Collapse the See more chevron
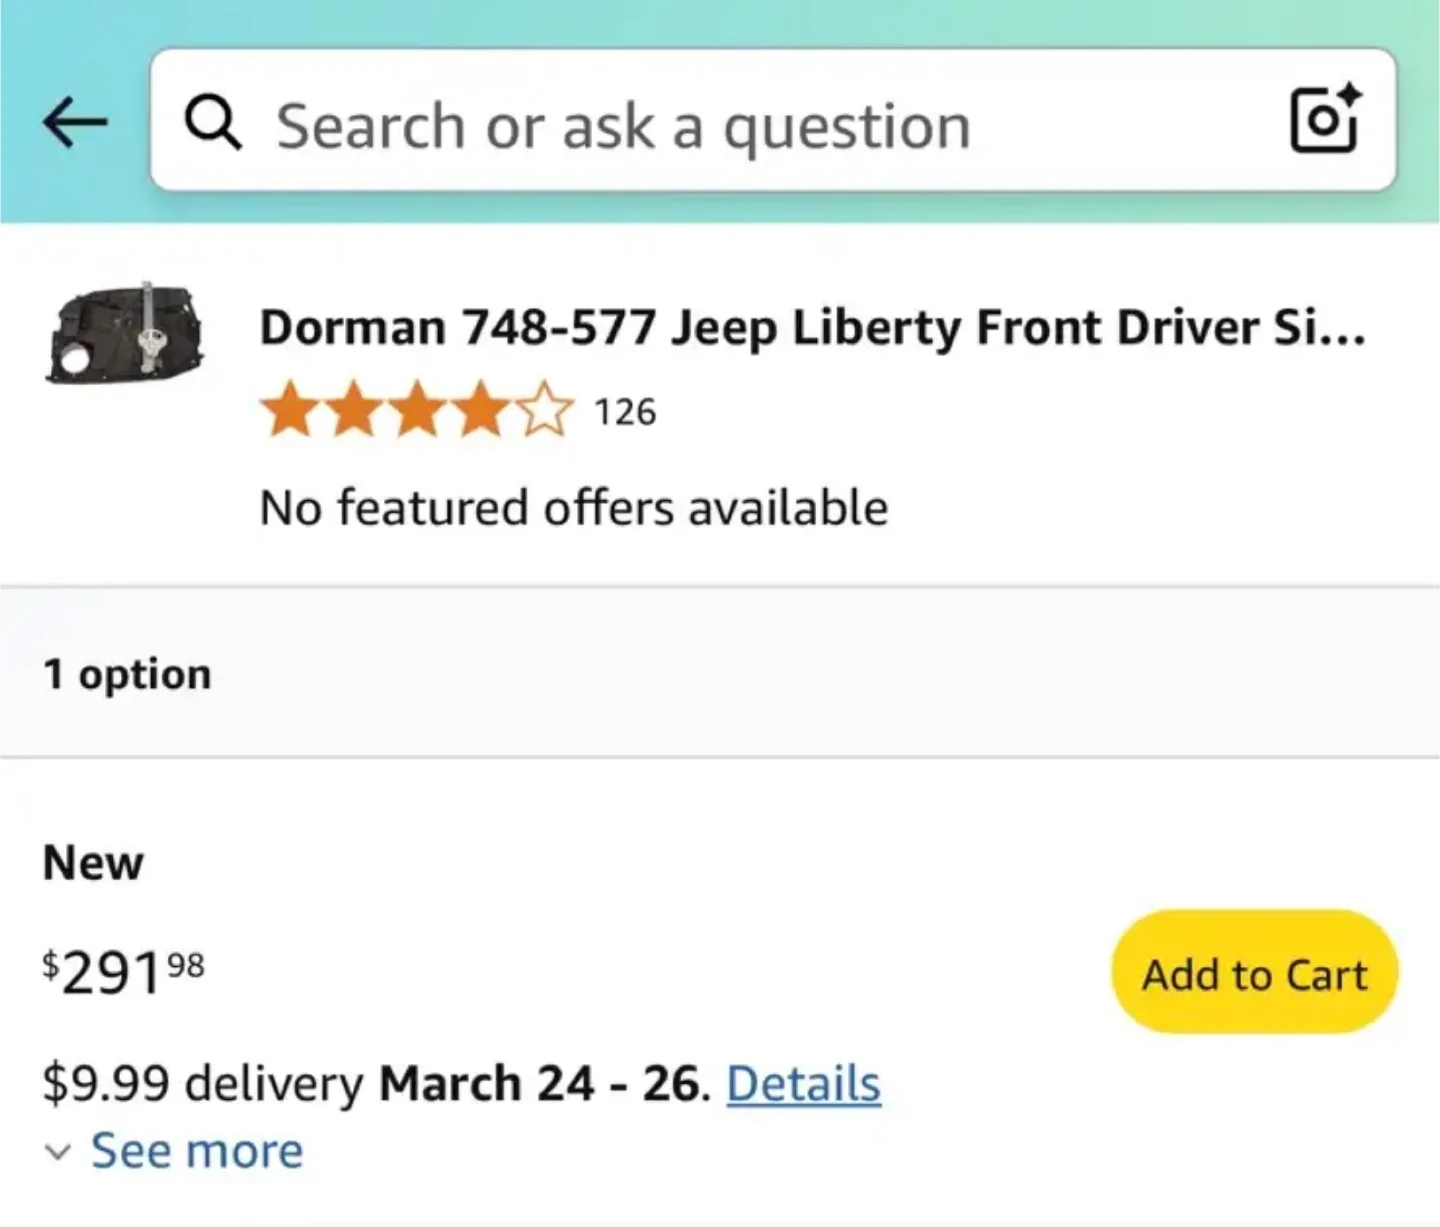The height and width of the screenshot is (1227, 1440). (x=57, y=1151)
